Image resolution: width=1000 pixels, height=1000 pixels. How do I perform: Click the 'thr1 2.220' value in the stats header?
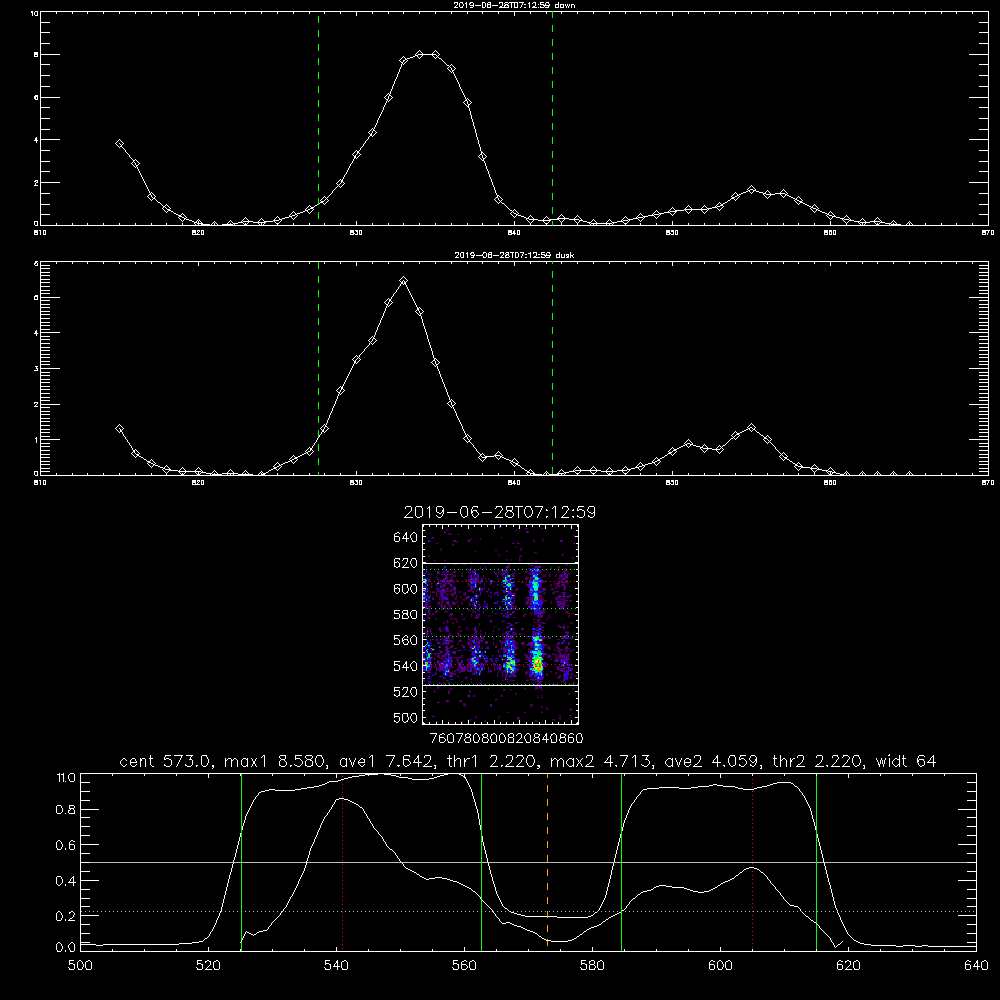(490, 761)
